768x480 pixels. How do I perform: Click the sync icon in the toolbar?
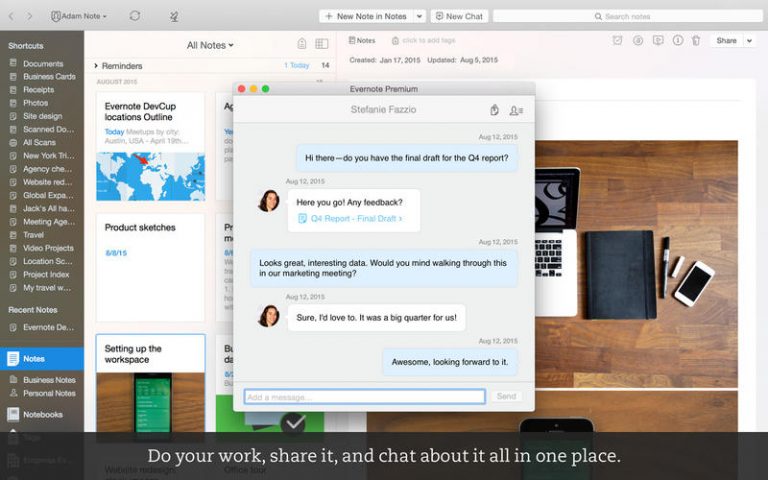click(135, 16)
